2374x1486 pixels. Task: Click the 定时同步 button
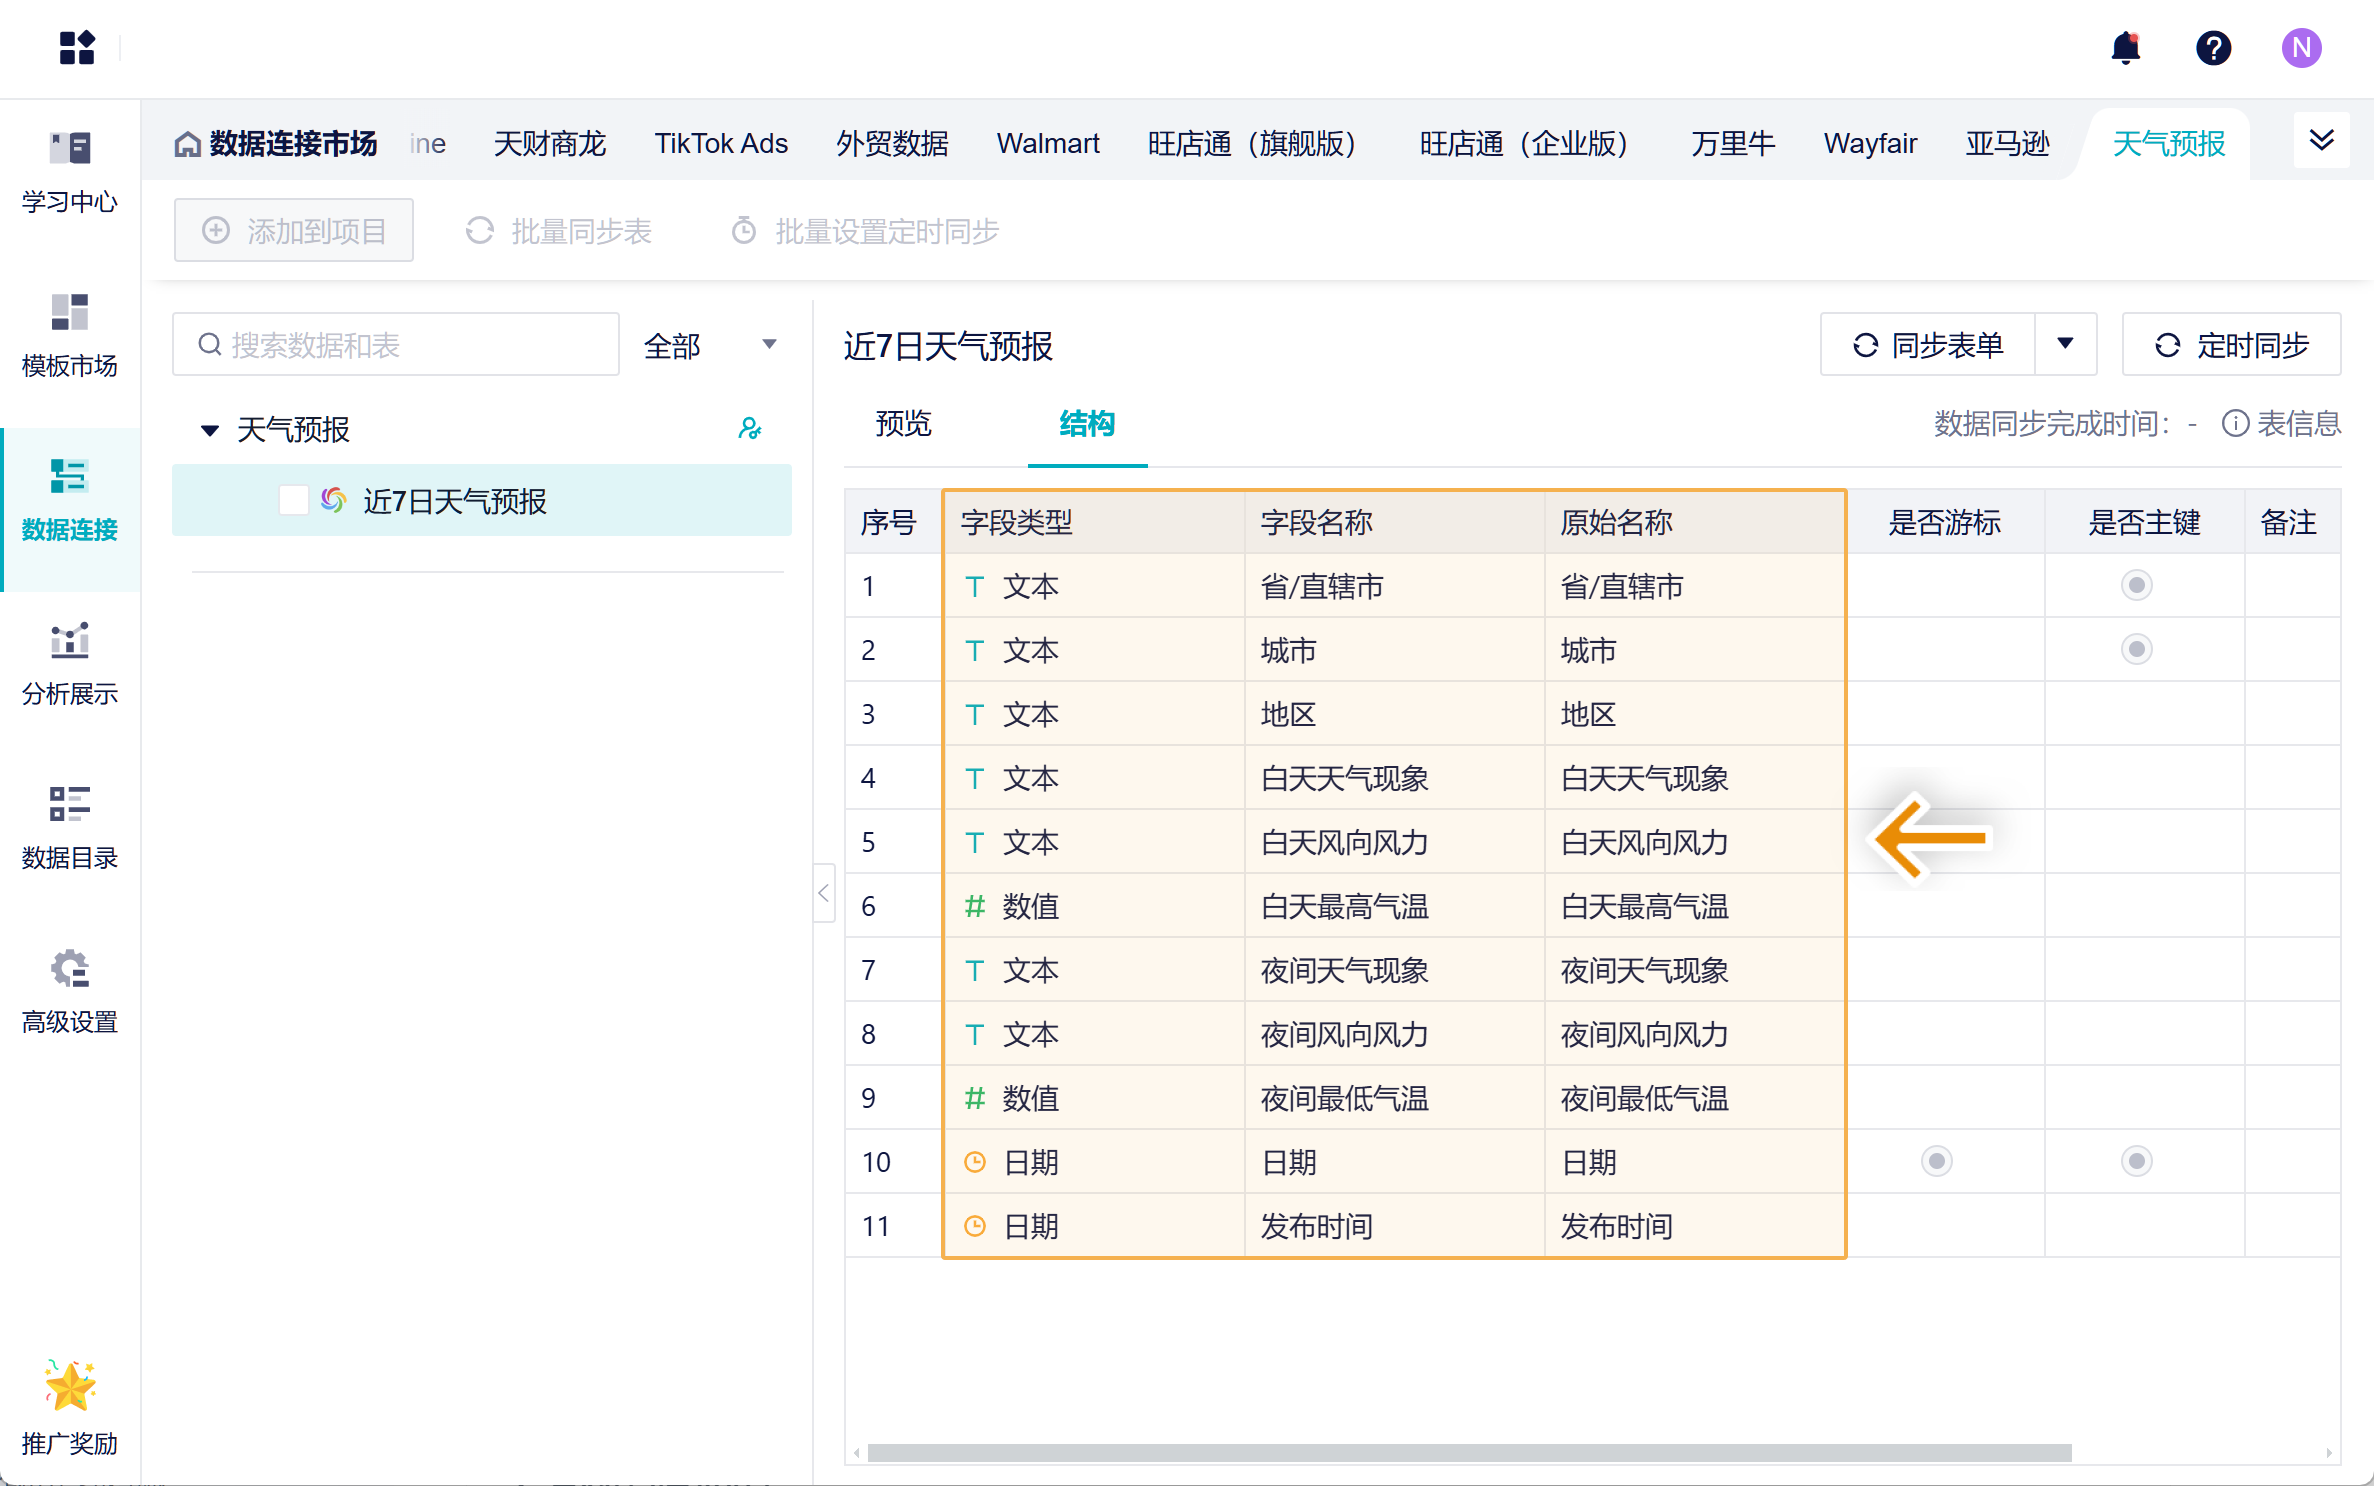2231,345
